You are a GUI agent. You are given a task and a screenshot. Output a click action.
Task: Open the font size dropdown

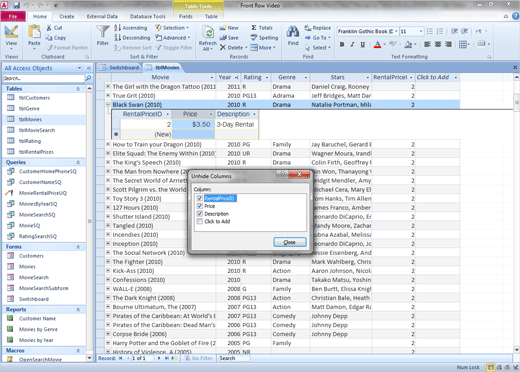[421, 31]
